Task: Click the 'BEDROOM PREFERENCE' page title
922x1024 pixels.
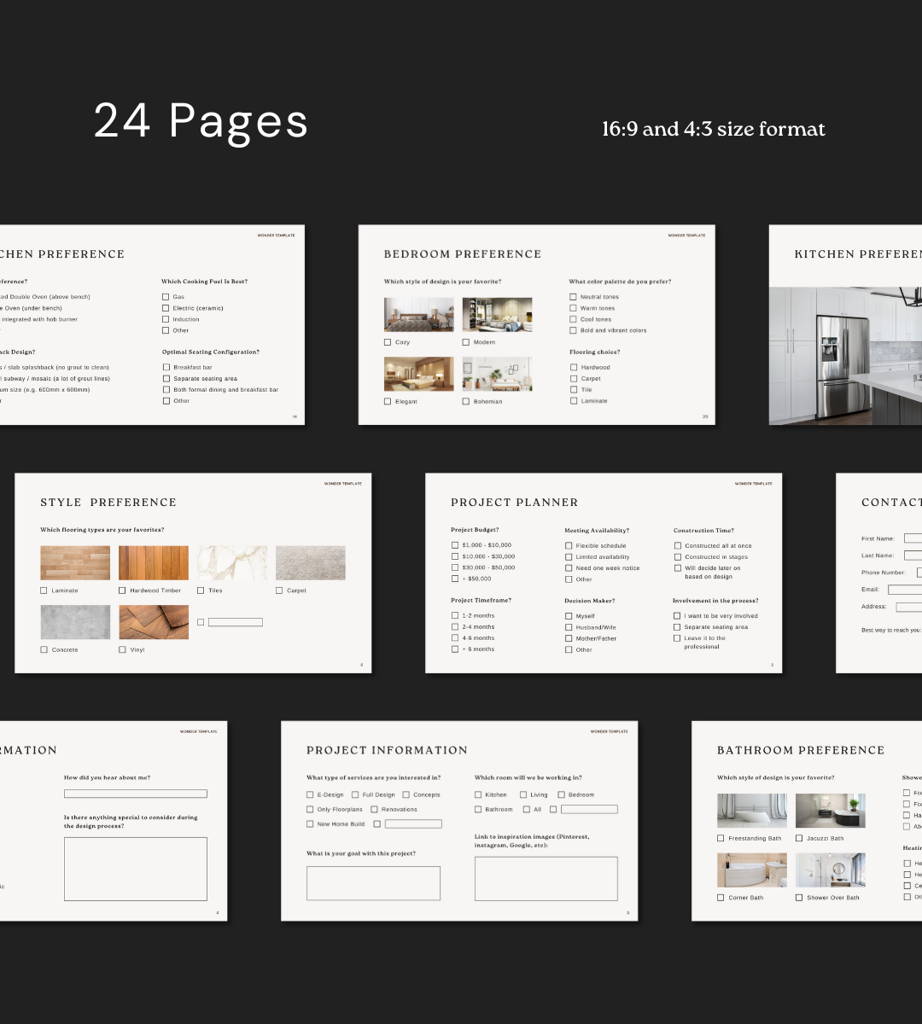Action: 462,254
